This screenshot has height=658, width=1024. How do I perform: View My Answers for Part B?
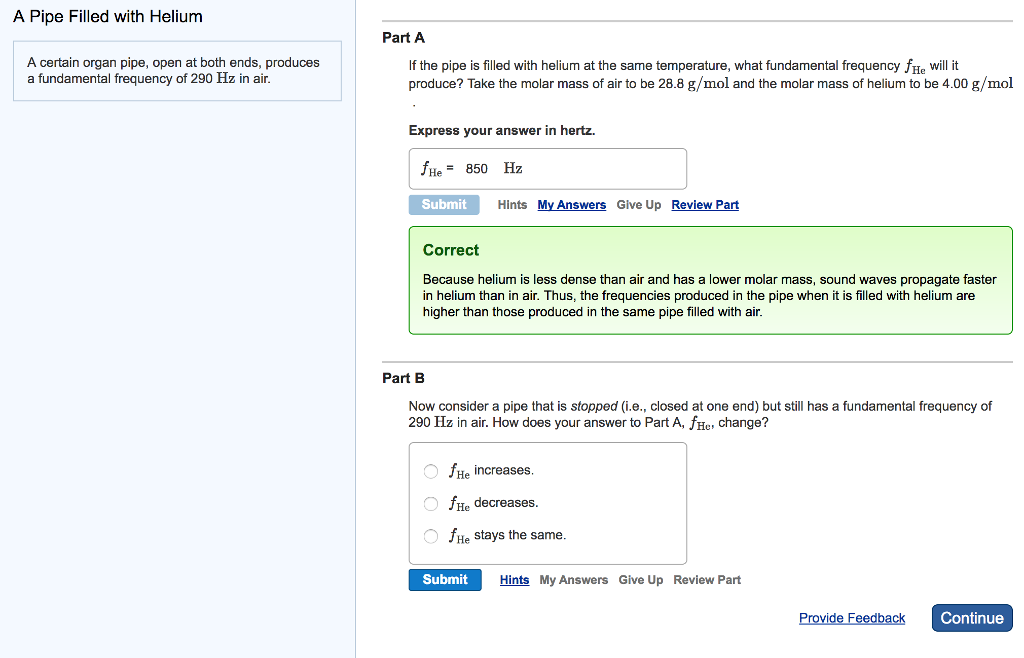[x=574, y=580]
